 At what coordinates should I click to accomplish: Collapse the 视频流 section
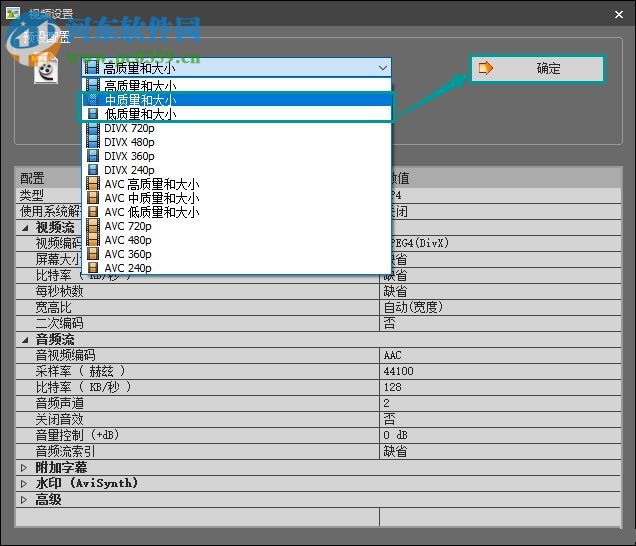click(25, 228)
